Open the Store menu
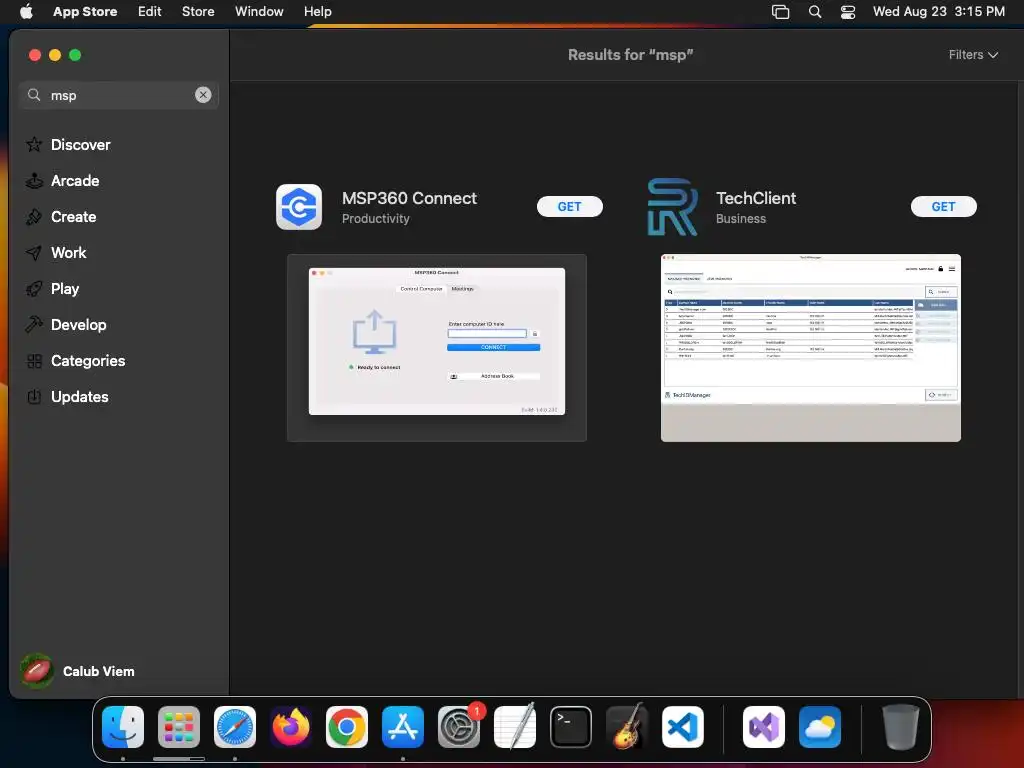Viewport: 1024px width, 768px height. click(x=198, y=11)
